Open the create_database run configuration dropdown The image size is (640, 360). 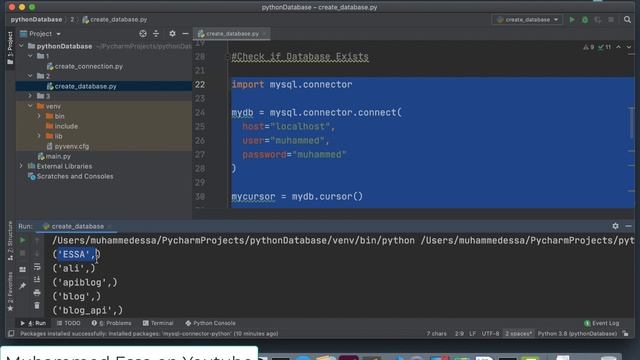point(527,20)
